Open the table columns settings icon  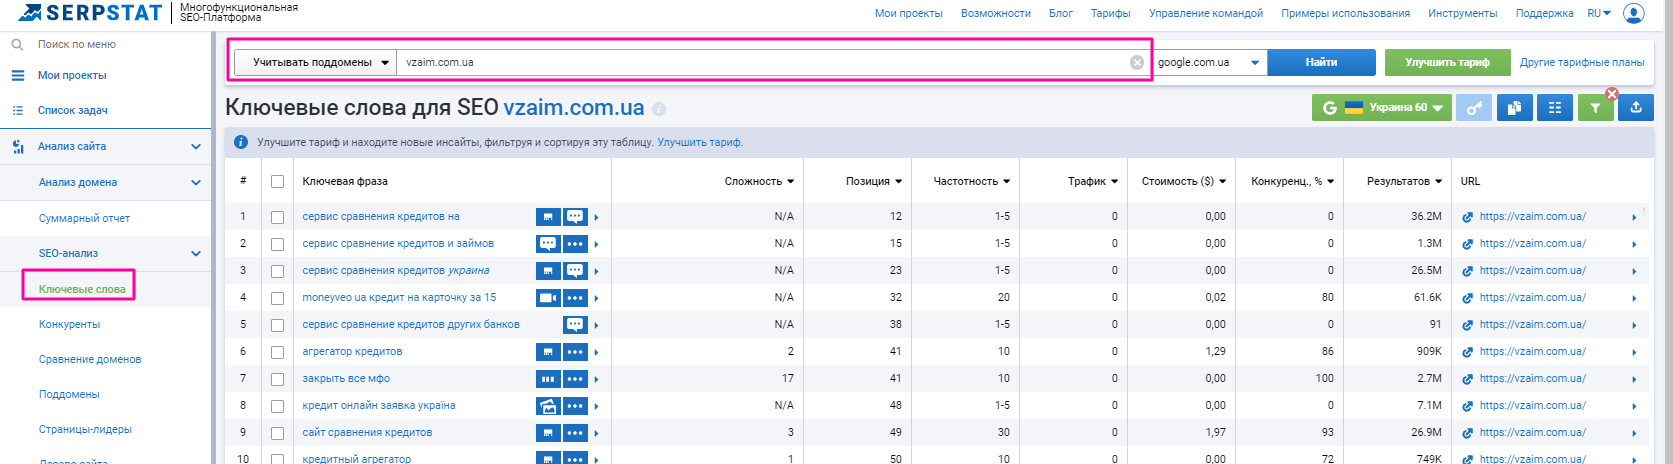(x=1555, y=108)
